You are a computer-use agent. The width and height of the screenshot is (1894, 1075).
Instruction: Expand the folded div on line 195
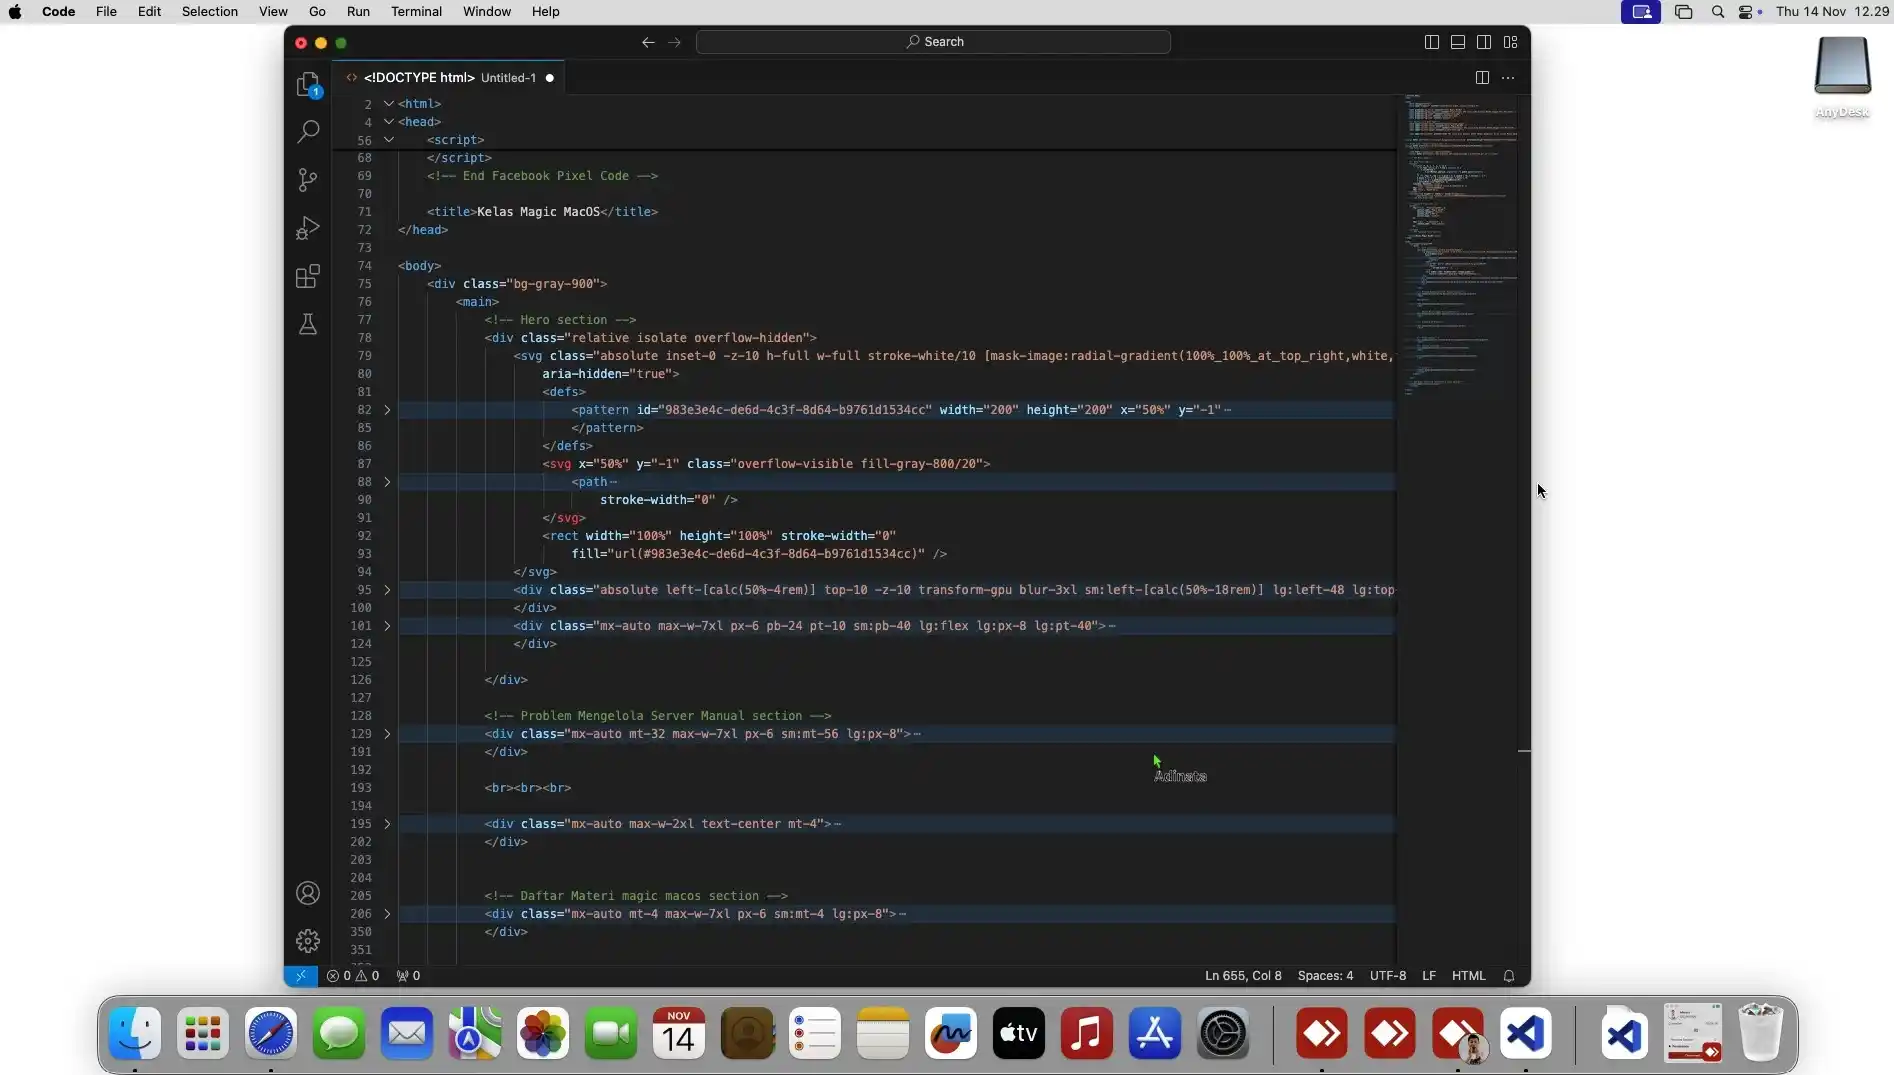[388, 824]
